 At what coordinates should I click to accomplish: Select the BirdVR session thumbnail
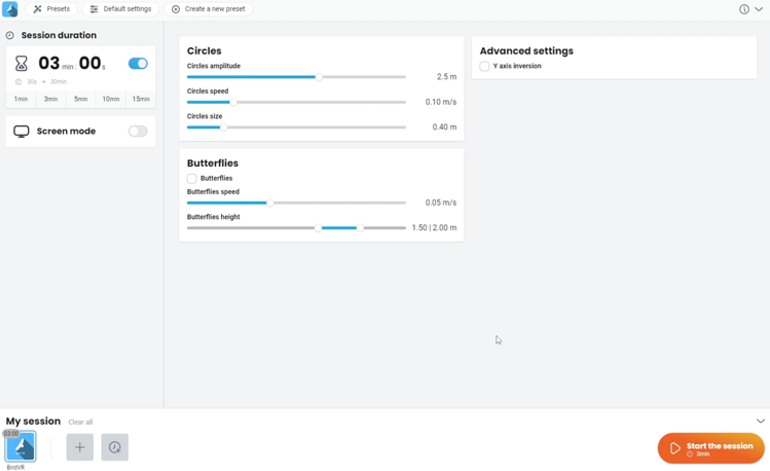(20, 447)
